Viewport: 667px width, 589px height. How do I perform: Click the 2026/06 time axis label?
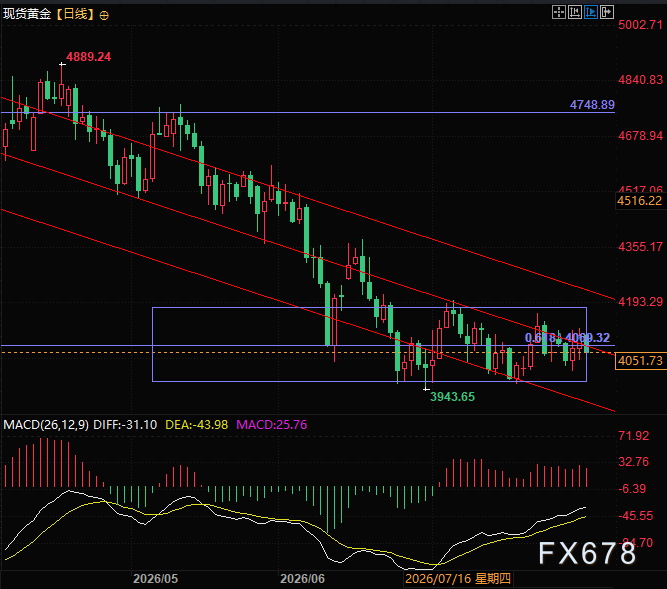[302, 578]
